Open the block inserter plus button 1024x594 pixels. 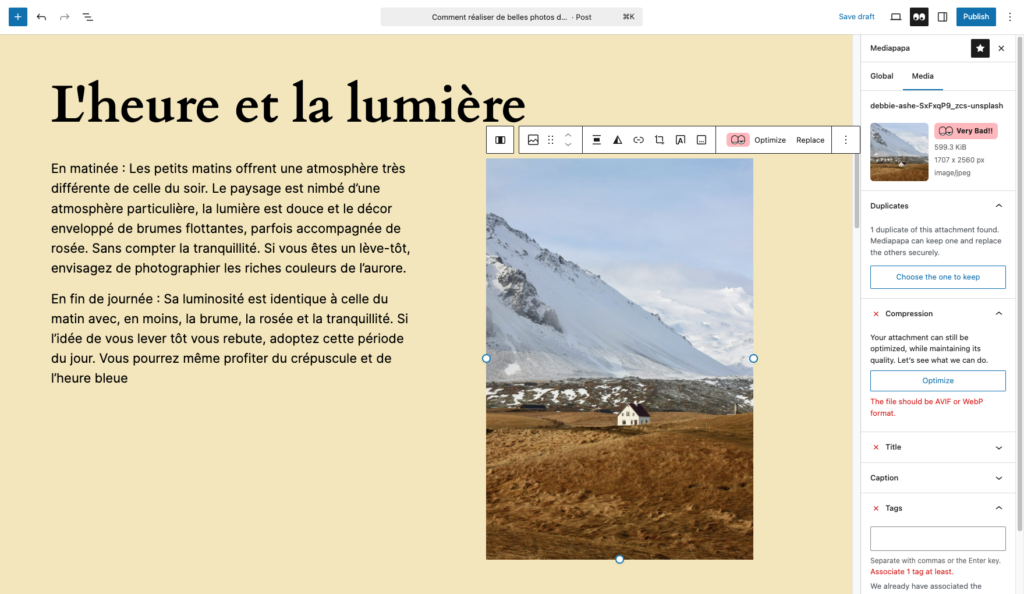pyautogui.click(x=18, y=17)
